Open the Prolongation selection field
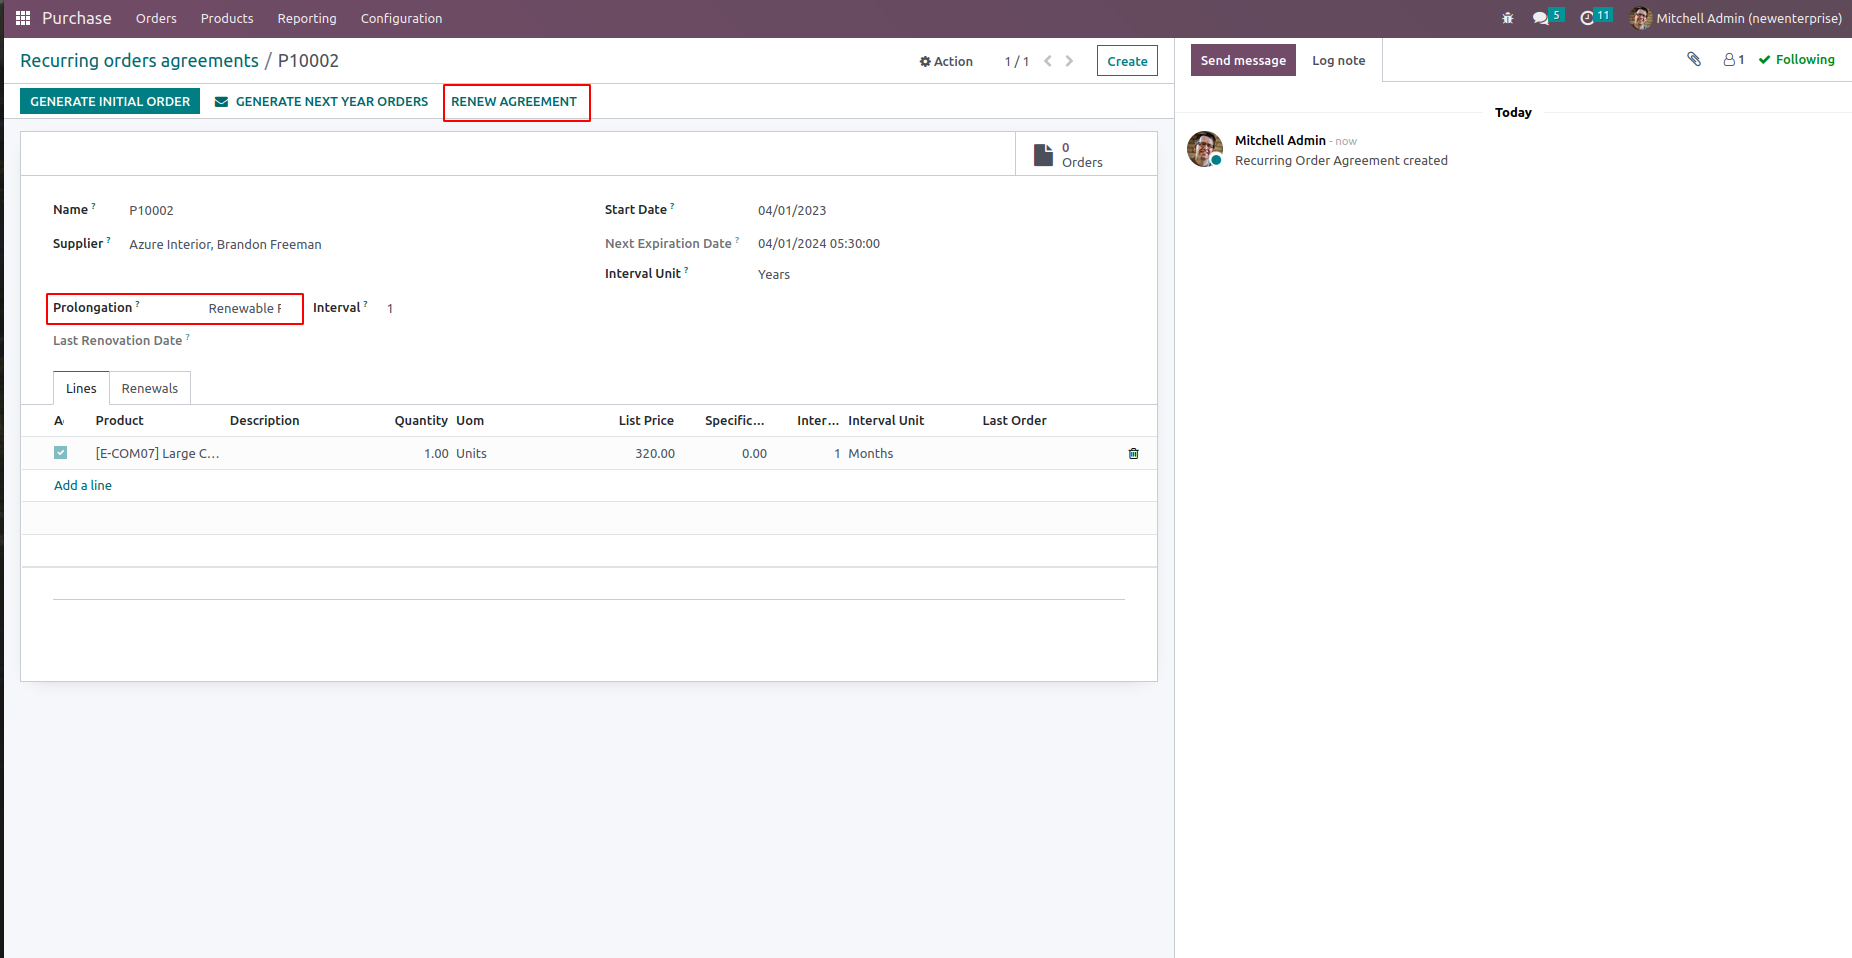 245,309
